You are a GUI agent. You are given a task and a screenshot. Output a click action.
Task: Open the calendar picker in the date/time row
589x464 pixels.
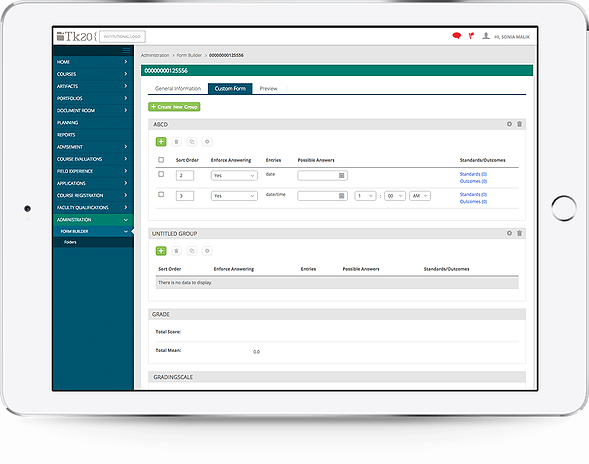[341, 196]
